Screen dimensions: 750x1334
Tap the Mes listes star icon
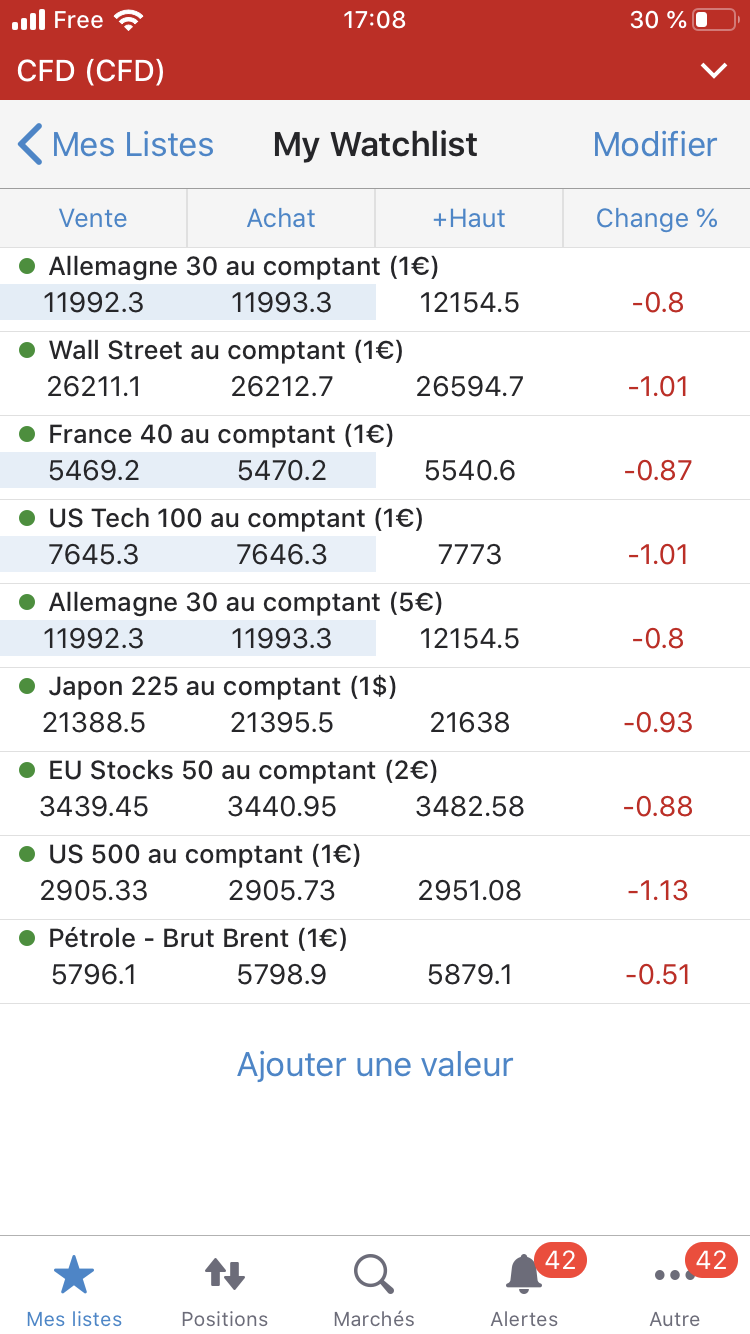[x=74, y=1275]
